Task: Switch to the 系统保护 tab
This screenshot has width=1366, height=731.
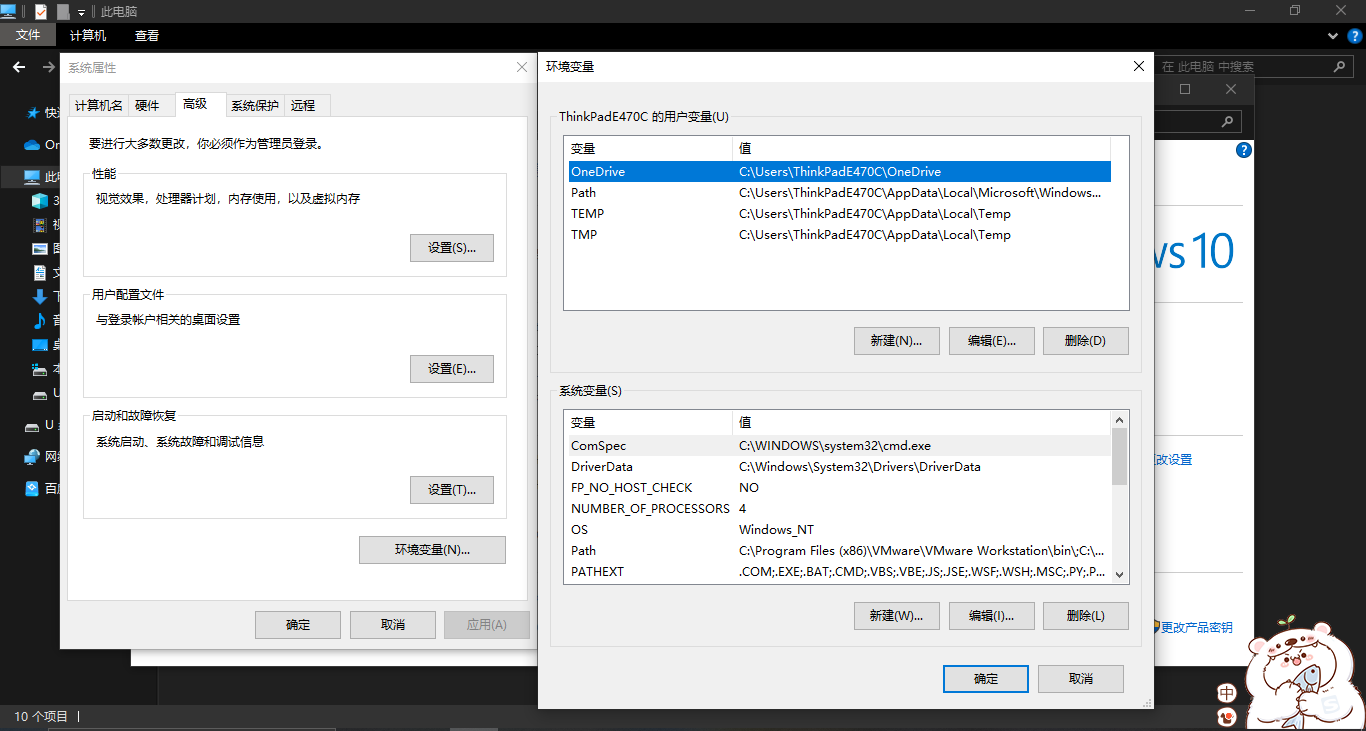Action: point(255,105)
